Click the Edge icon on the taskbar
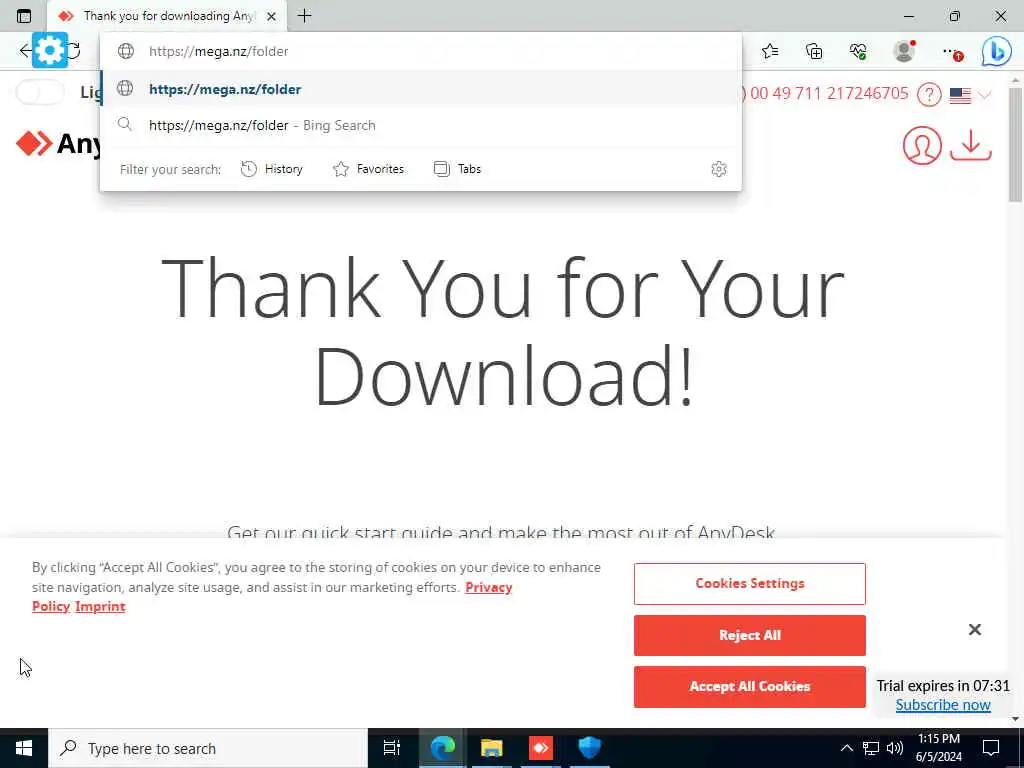Screen dimensions: 1024x768 coord(443,748)
